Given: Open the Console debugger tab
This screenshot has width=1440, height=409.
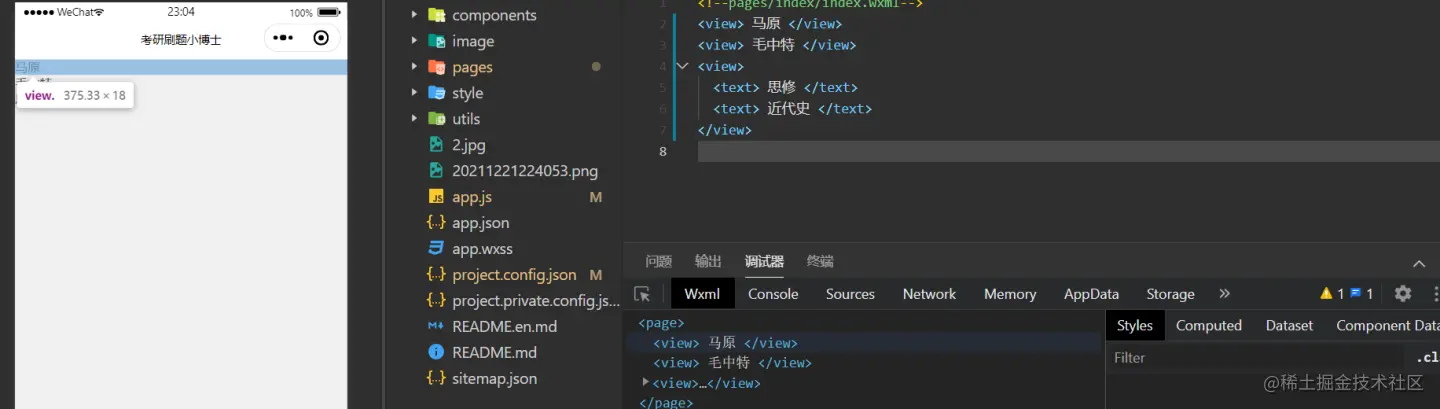Looking at the screenshot, I should click(773, 294).
